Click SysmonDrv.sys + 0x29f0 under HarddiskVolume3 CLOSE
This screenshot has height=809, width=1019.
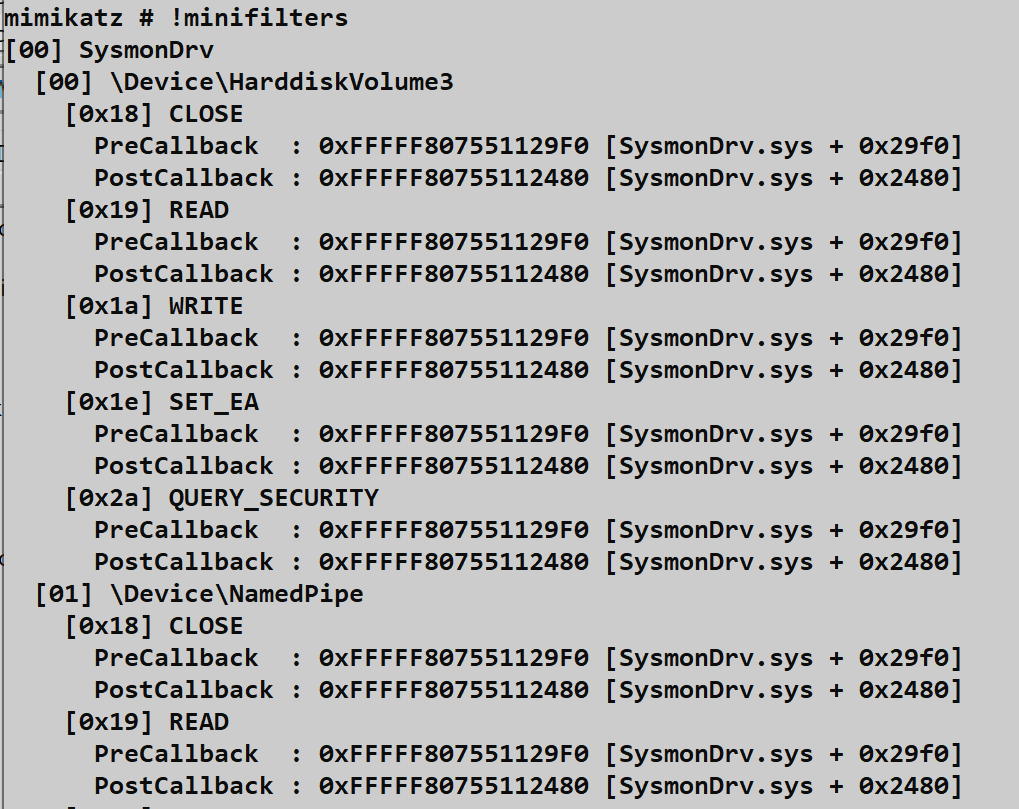(x=783, y=146)
